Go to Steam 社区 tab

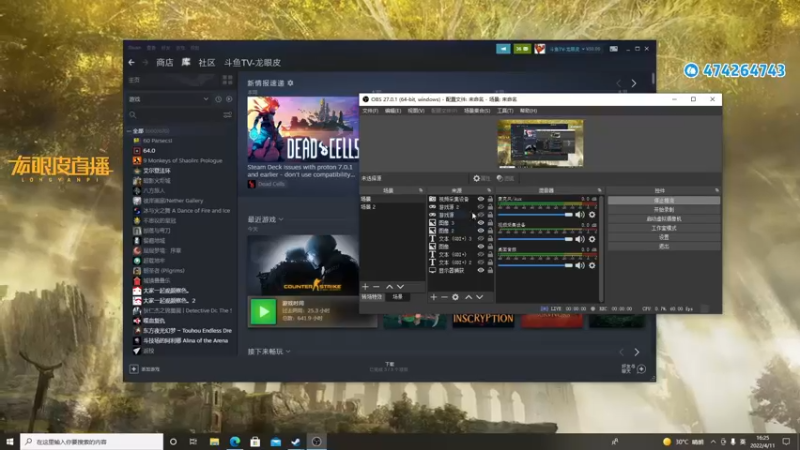click(x=207, y=62)
